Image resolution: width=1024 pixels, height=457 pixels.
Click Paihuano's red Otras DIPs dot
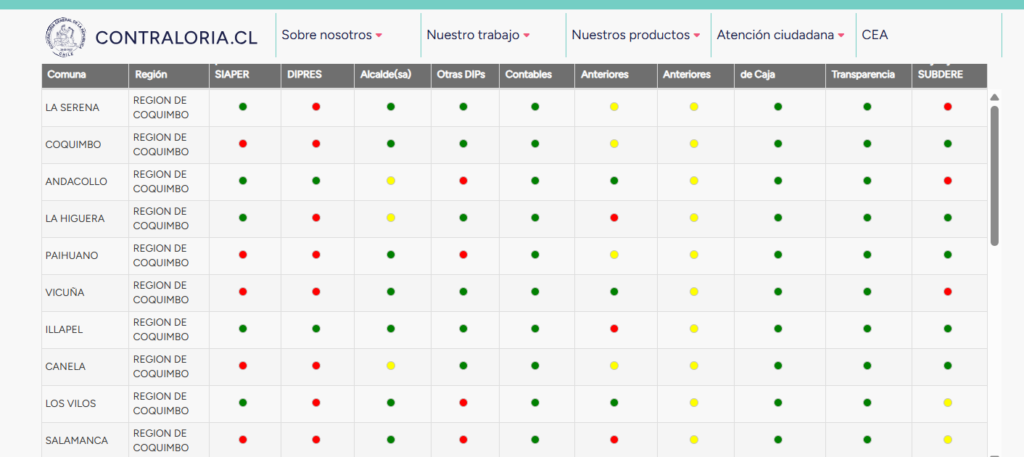[x=463, y=255]
